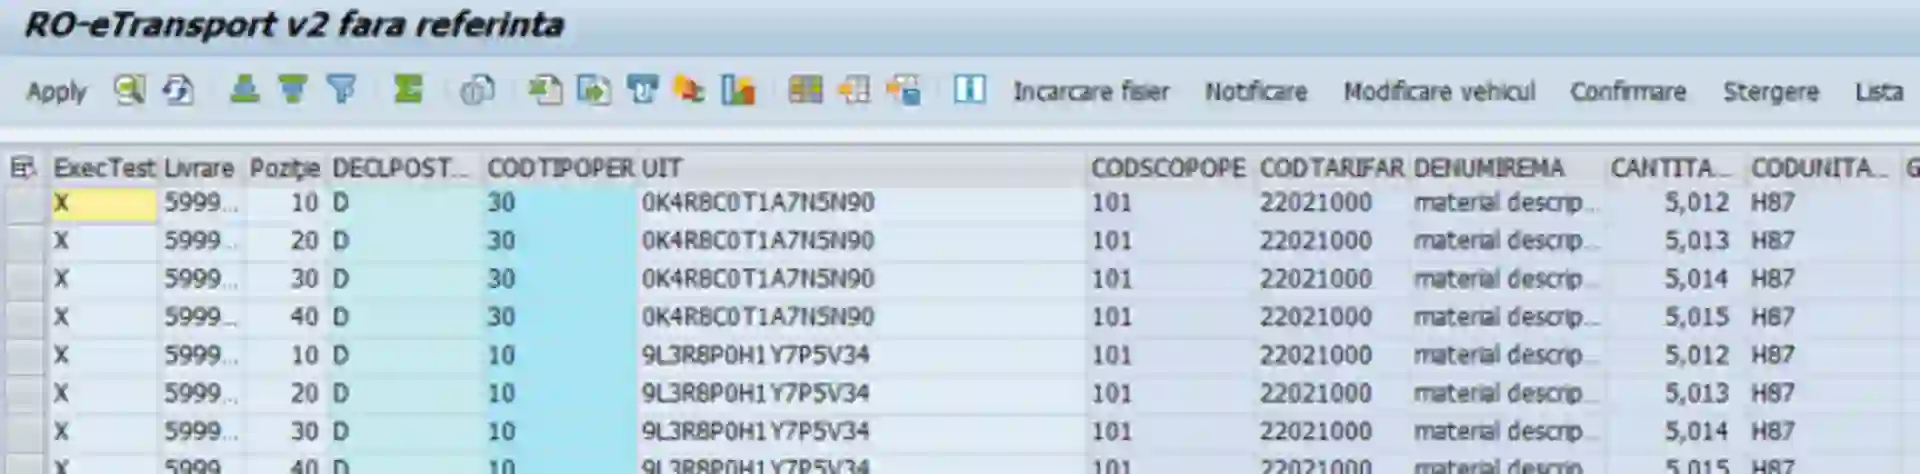Image resolution: width=1920 pixels, height=474 pixels.
Task: Click the green Total sum icon
Action: point(408,91)
